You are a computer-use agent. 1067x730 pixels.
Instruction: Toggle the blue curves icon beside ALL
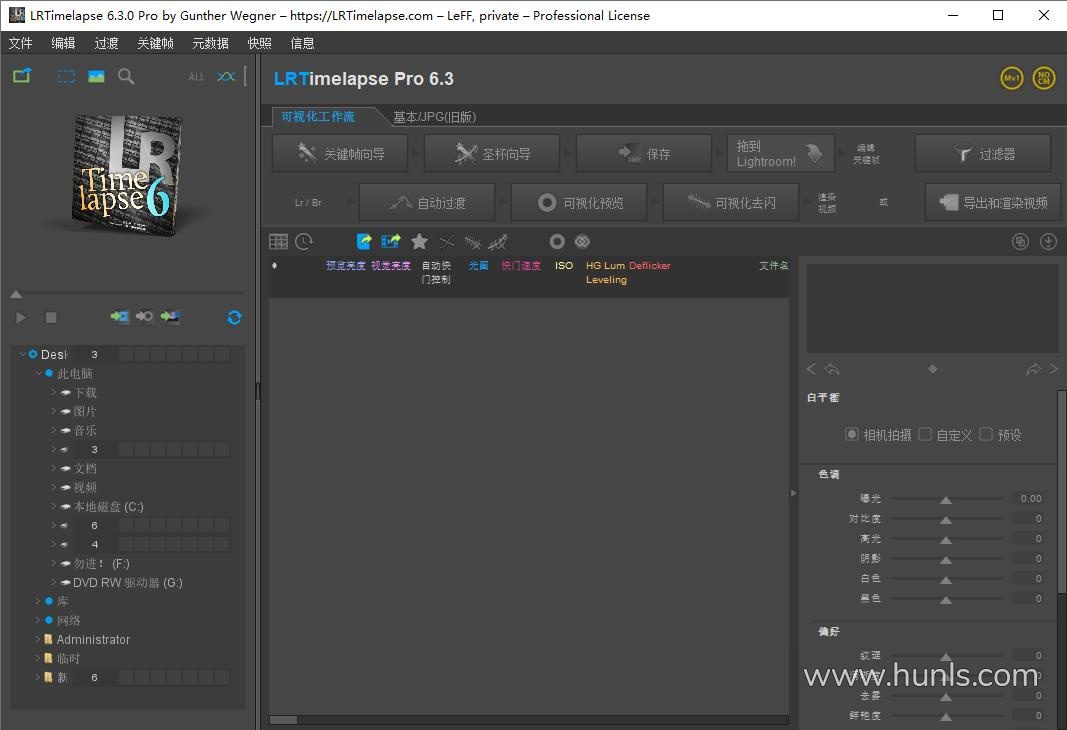(x=226, y=76)
